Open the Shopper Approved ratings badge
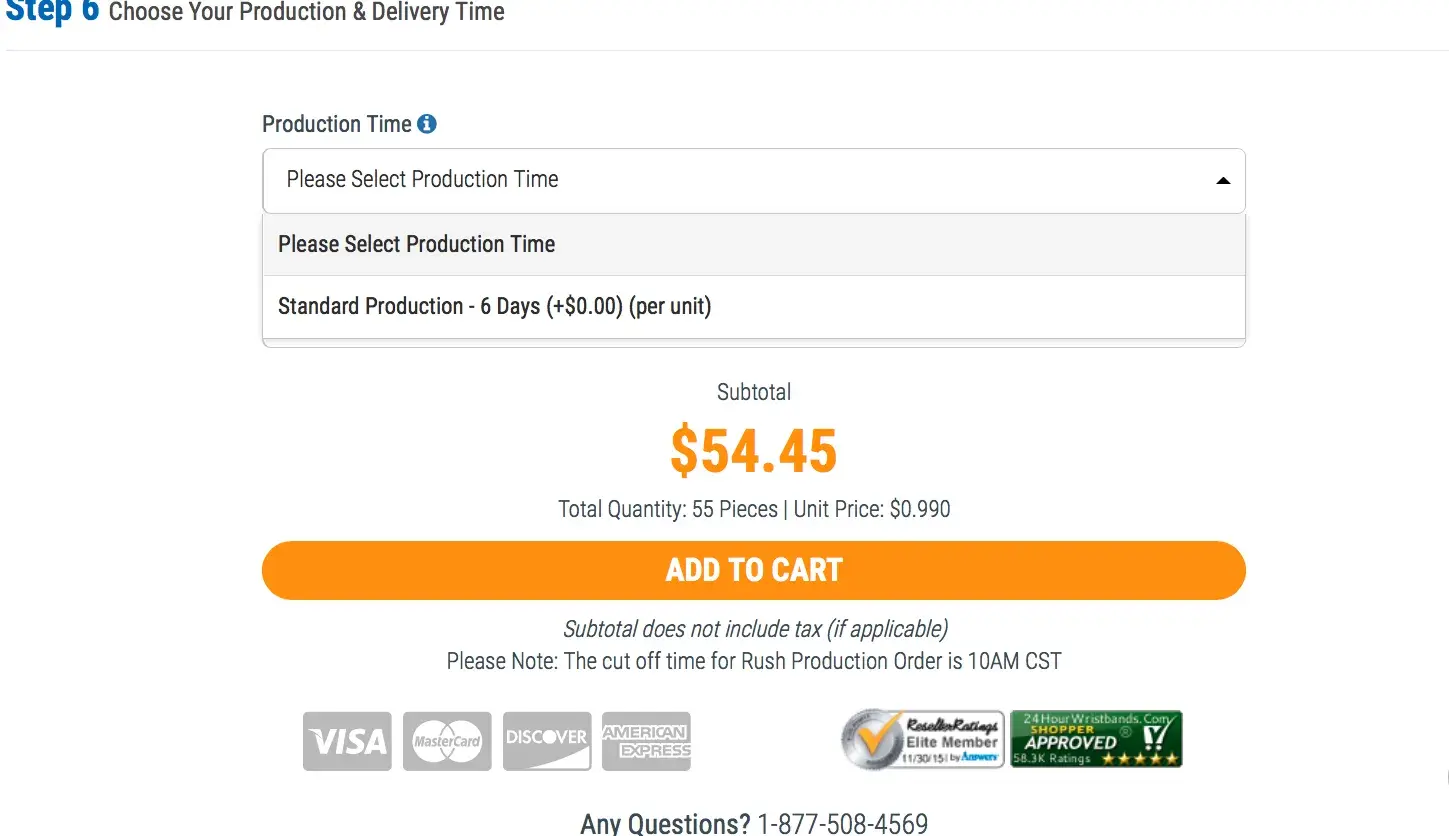 click(x=1096, y=740)
